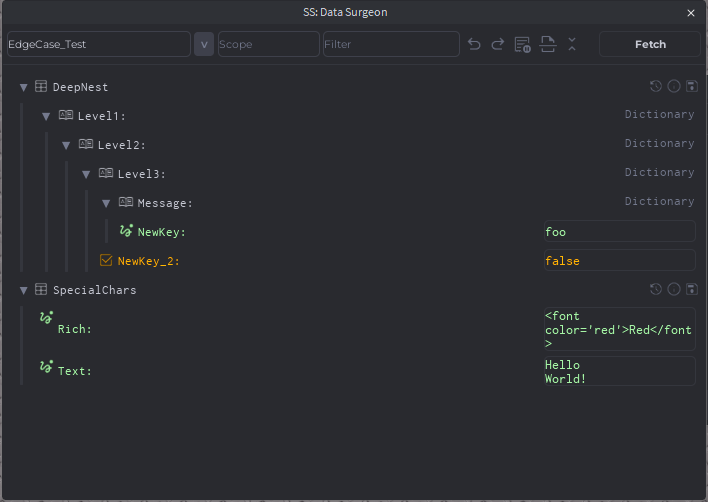Click the dictionary book icon for Level2
This screenshot has height=502, width=708.
[86, 144]
